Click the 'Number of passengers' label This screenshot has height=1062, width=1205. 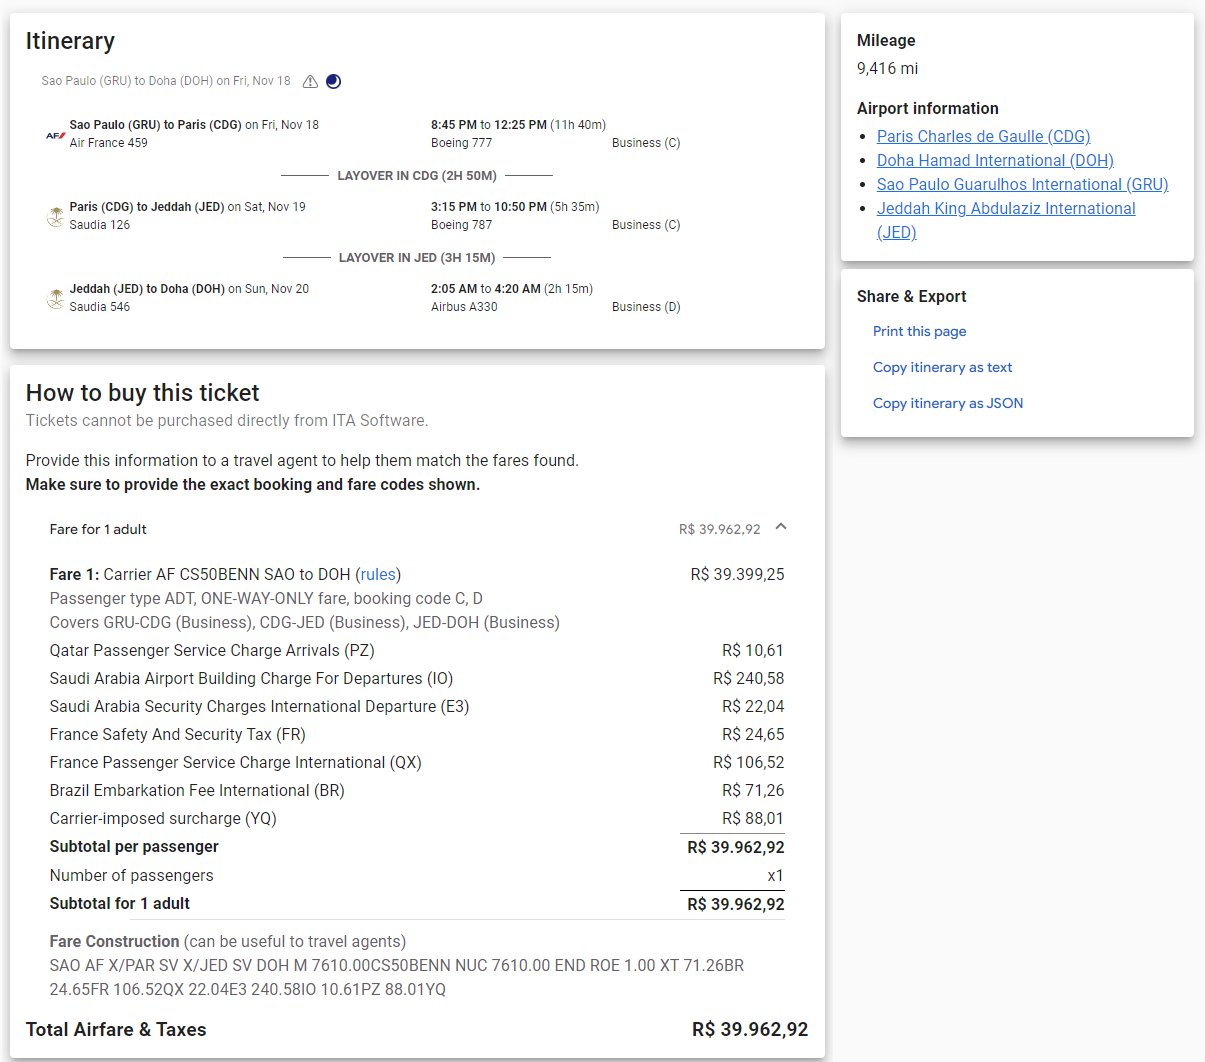[x=132, y=875]
